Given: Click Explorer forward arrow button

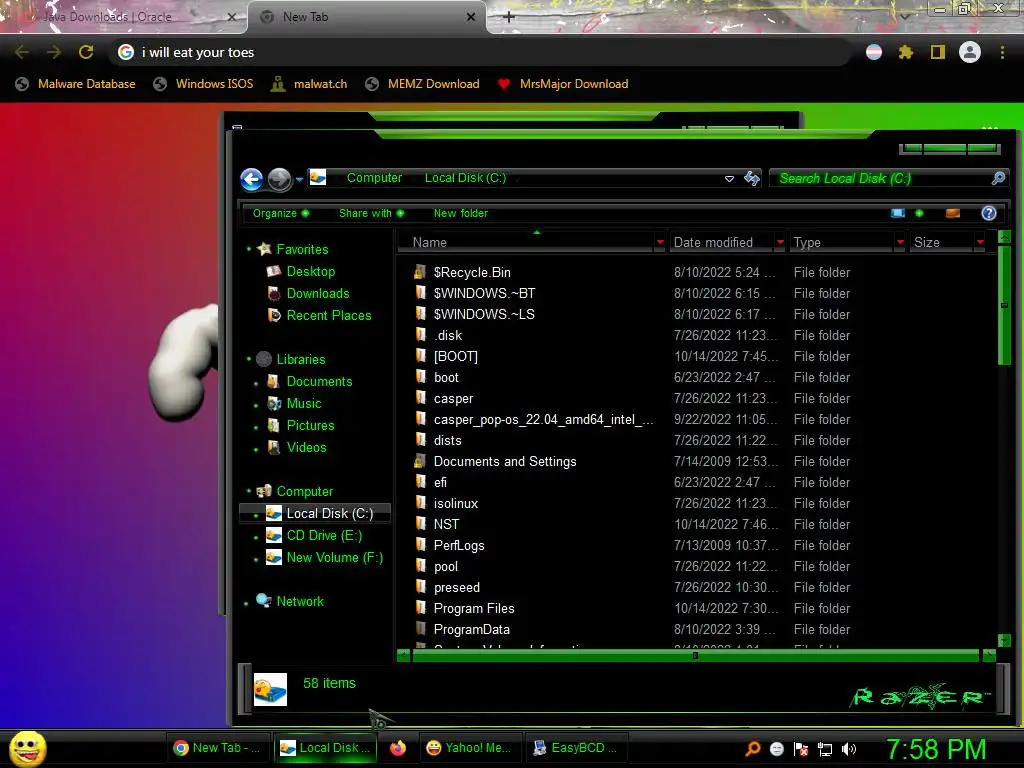Looking at the screenshot, I should 280,179.
